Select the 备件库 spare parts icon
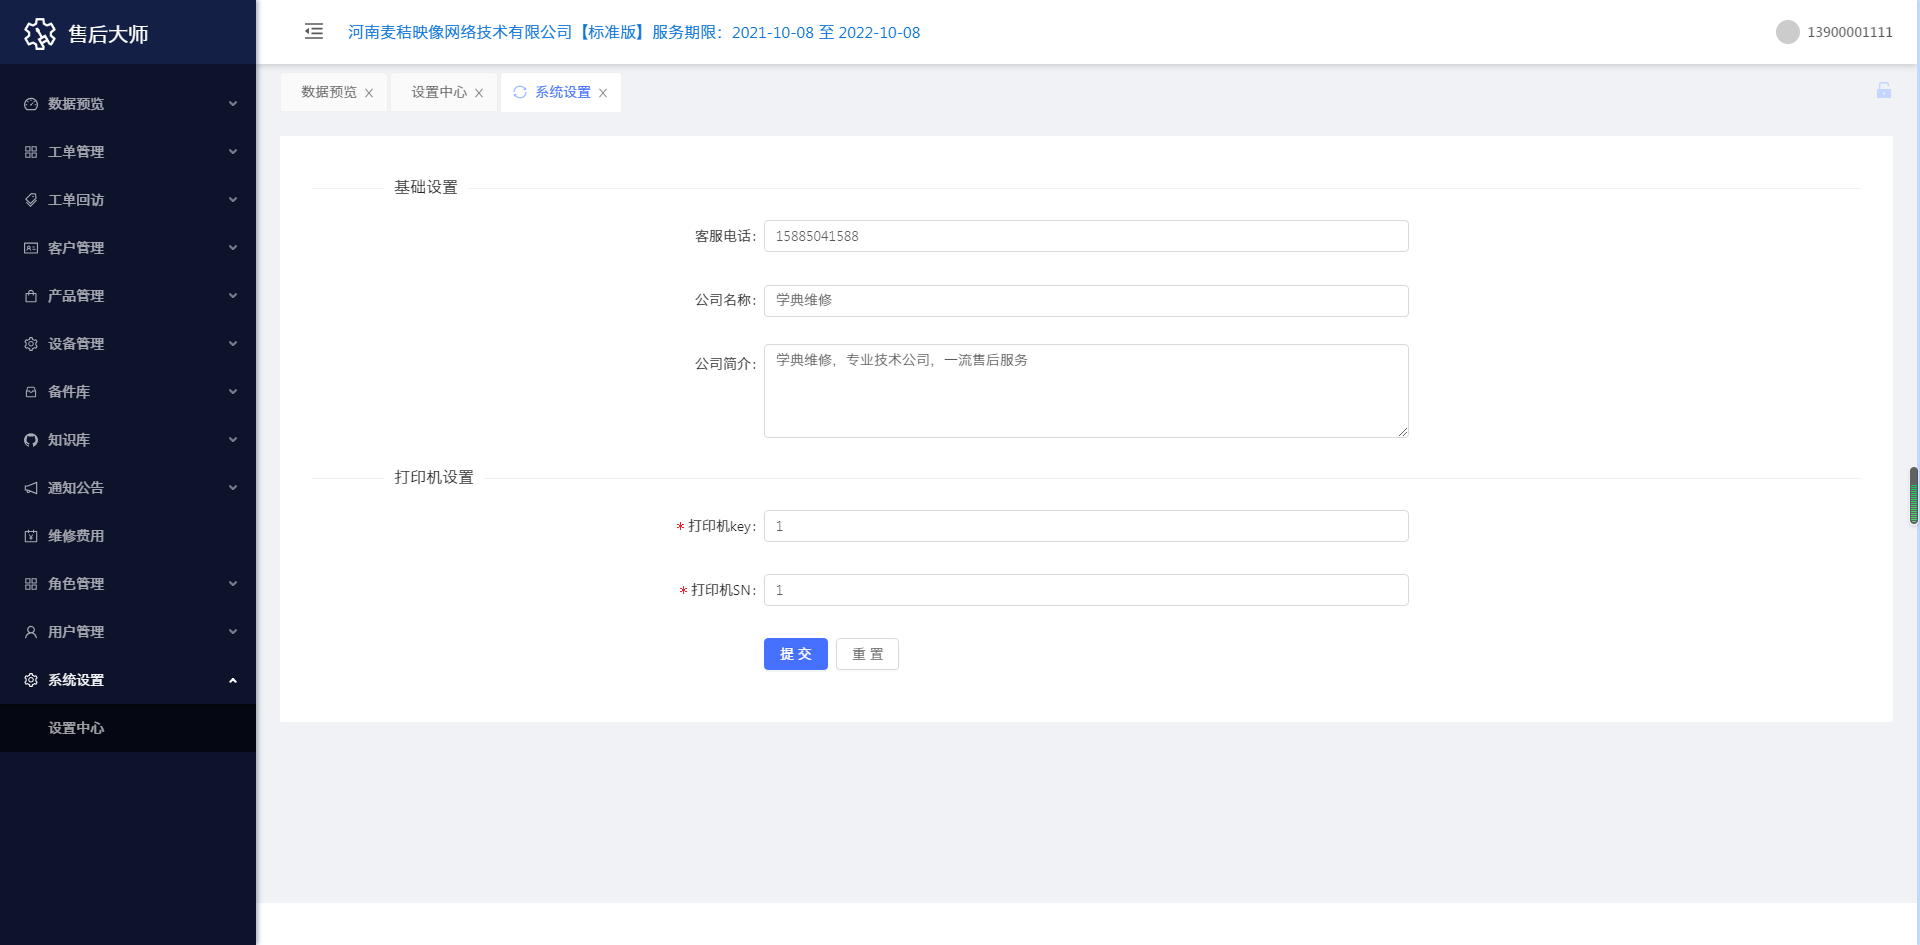The image size is (1920, 945). click(30, 391)
